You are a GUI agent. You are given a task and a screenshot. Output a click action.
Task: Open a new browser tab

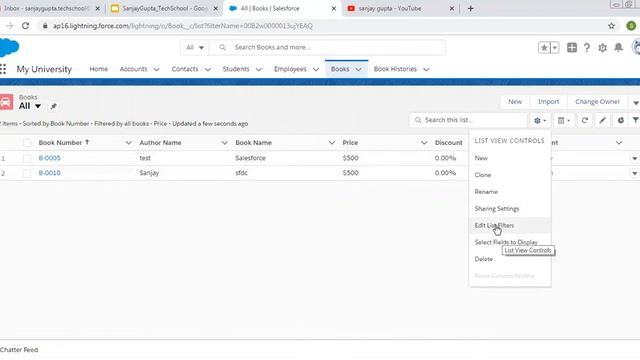[x=471, y=8]
